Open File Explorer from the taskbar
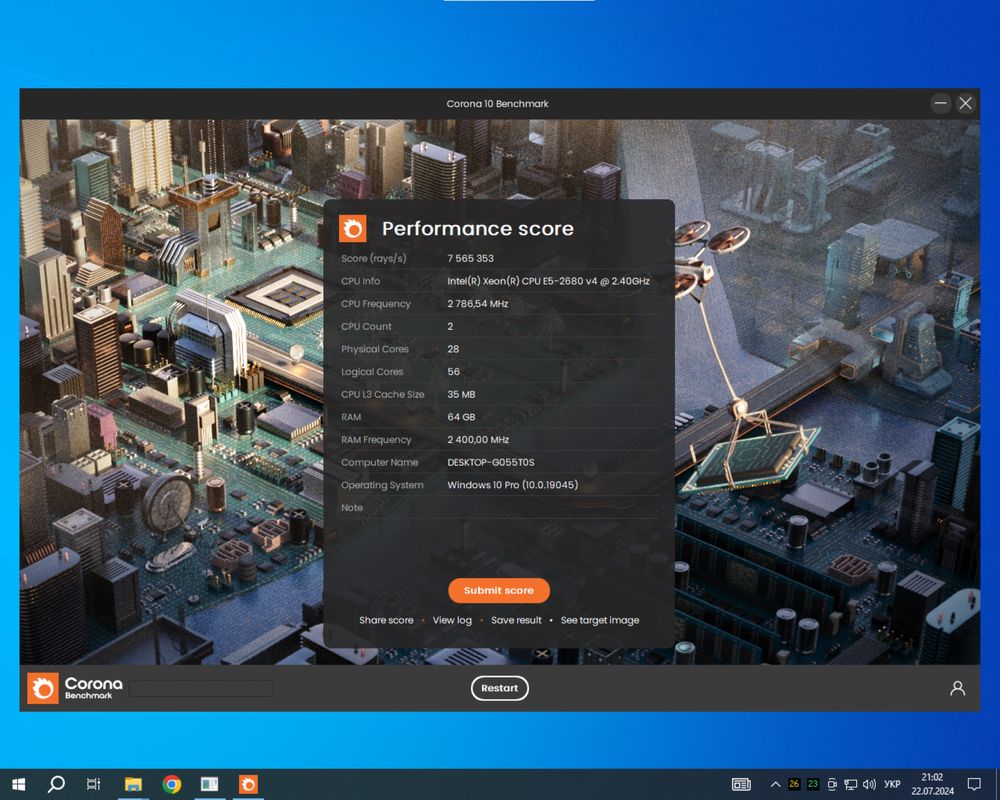This screenshot has width=1000, height=800. [133, 784]
